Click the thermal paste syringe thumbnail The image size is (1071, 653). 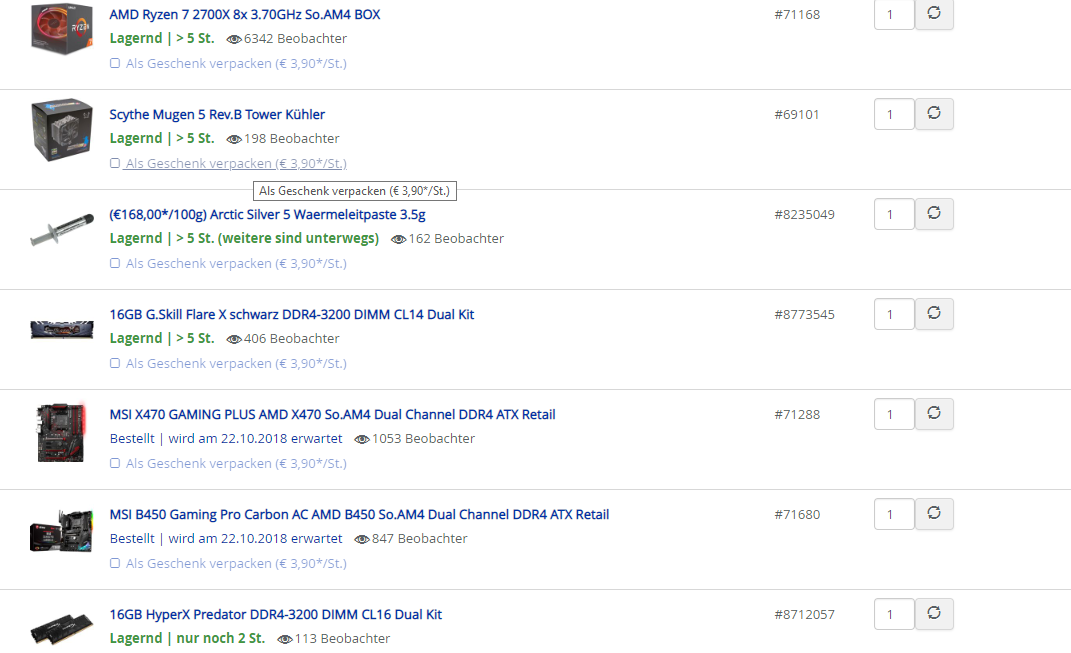click(62, 230)
